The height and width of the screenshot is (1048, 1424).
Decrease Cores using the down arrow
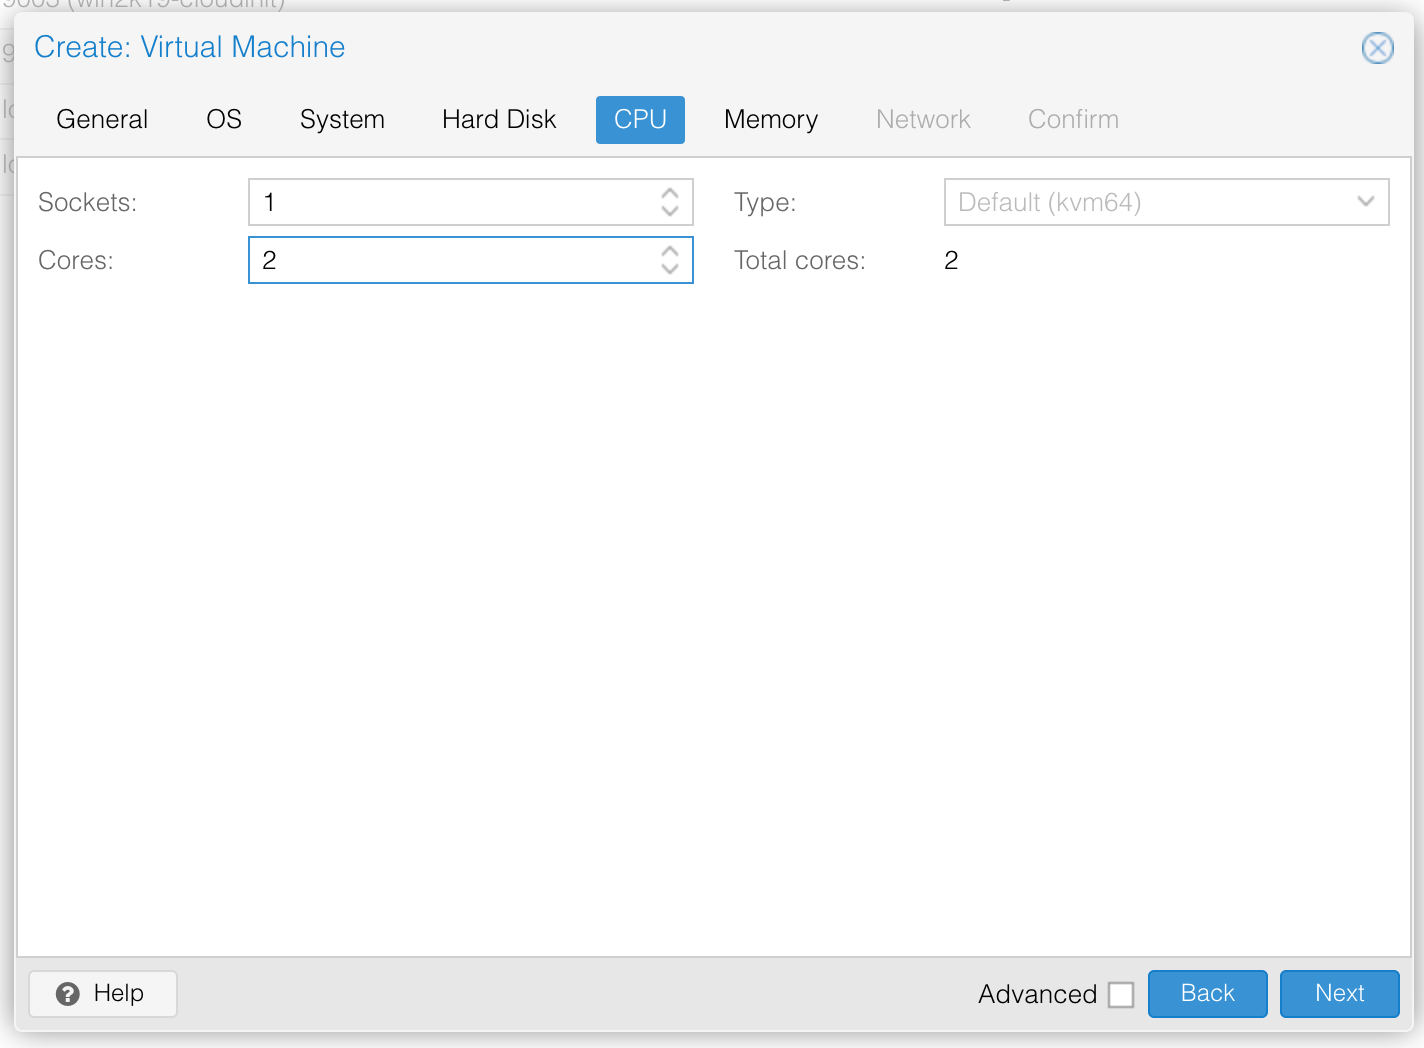click(670, 269)
